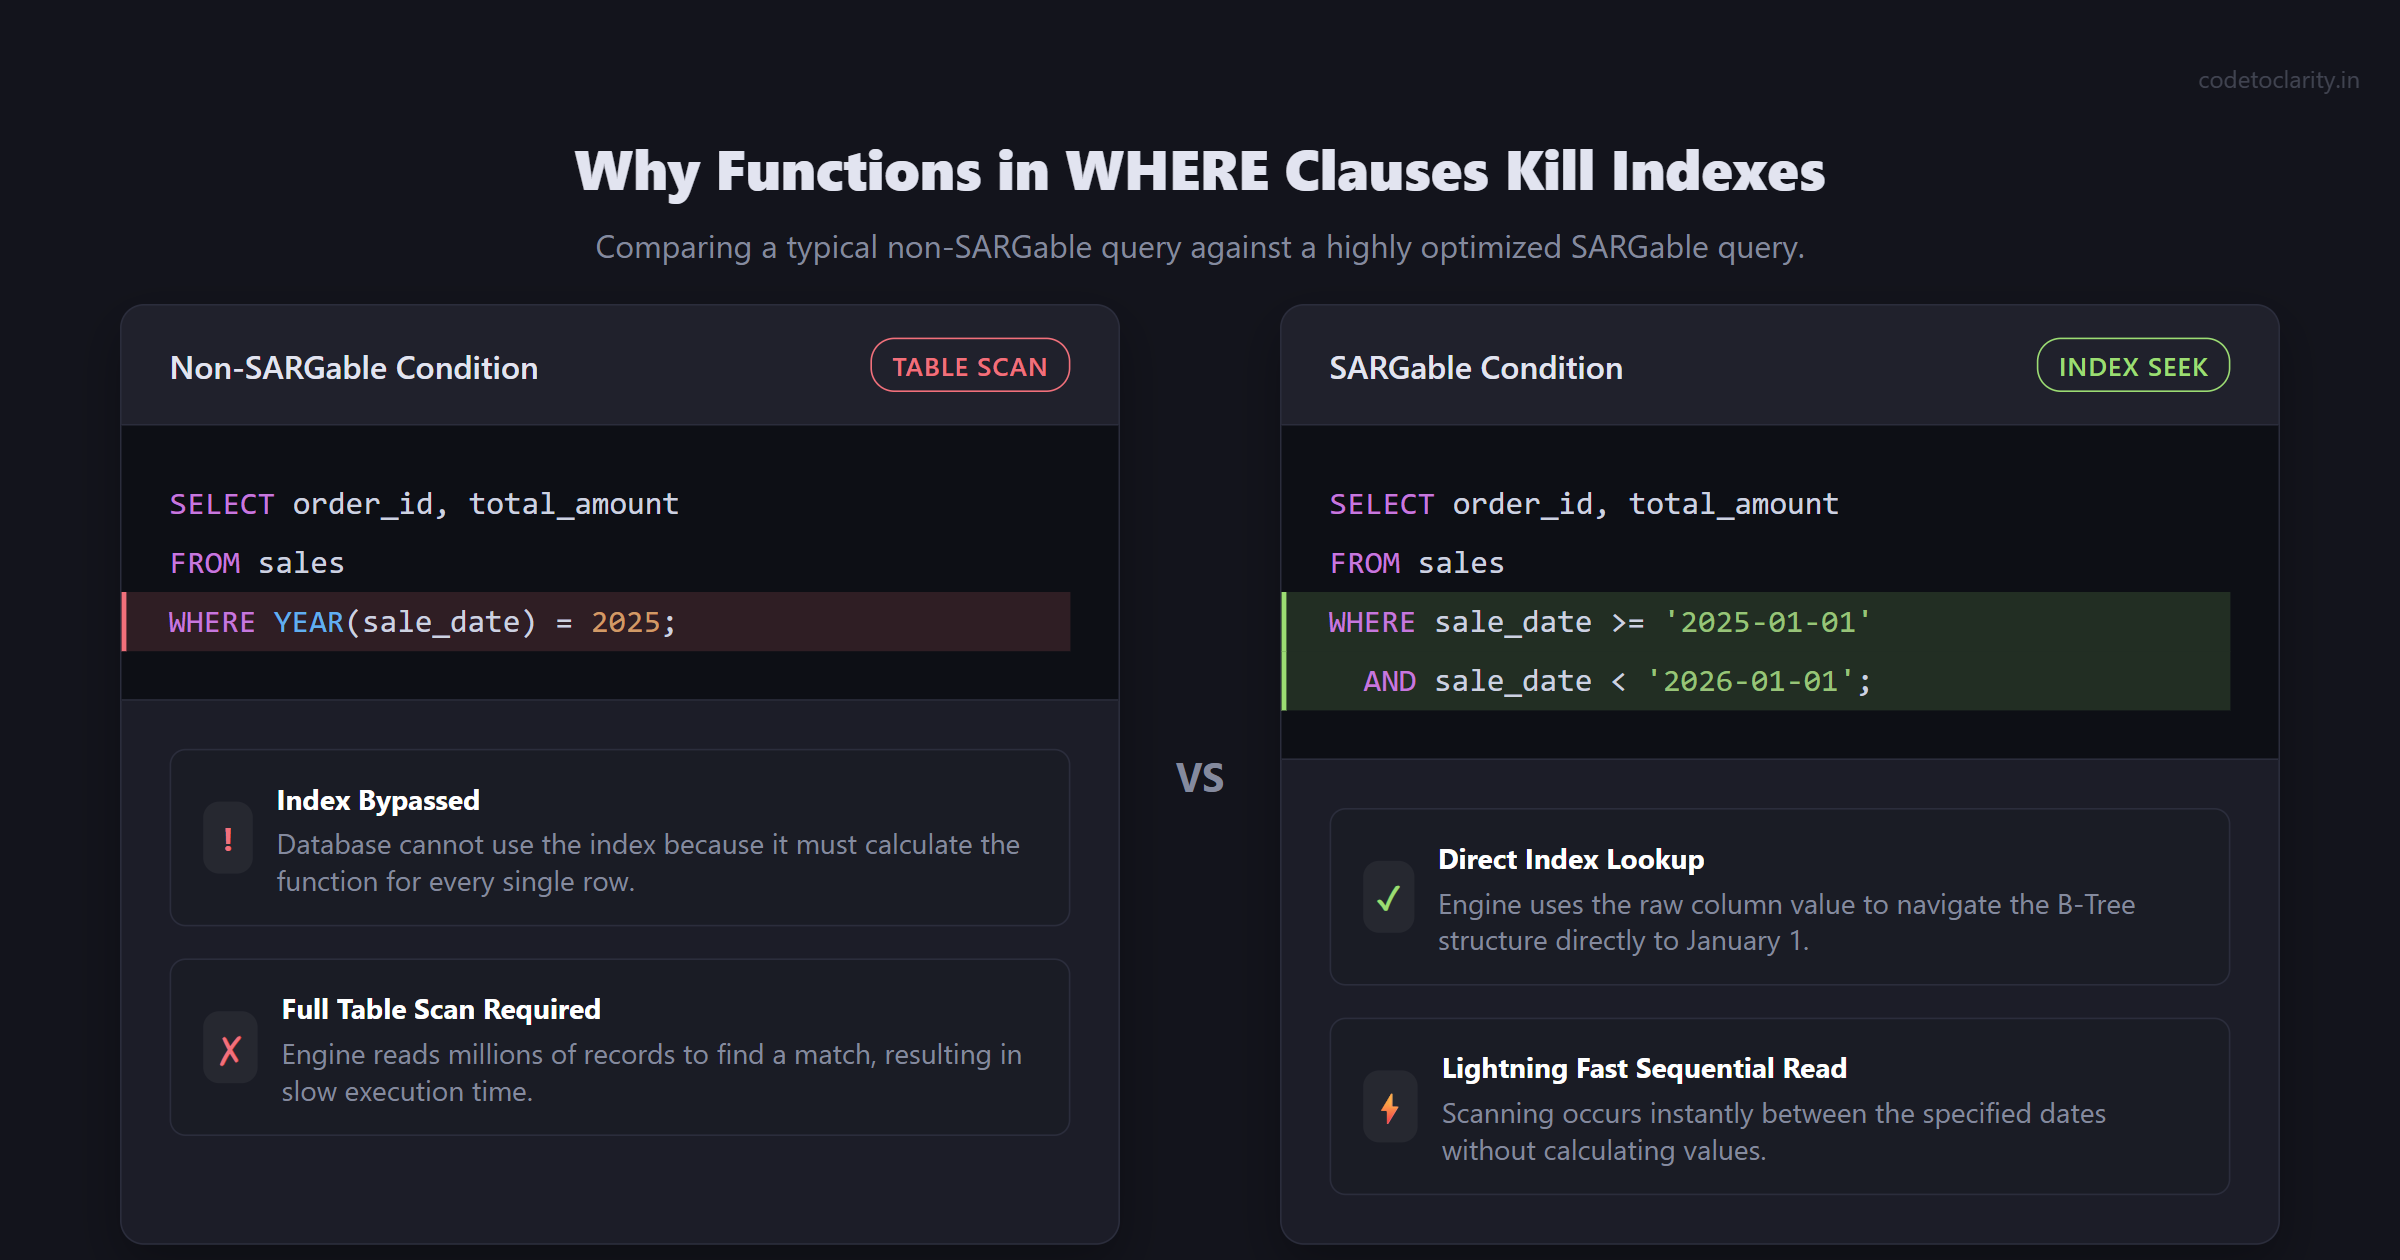This screenshot has width=2400, height=1260.
Task: Click the red X icon beside Full Table Scan Required
Action: pos(230,1049)
